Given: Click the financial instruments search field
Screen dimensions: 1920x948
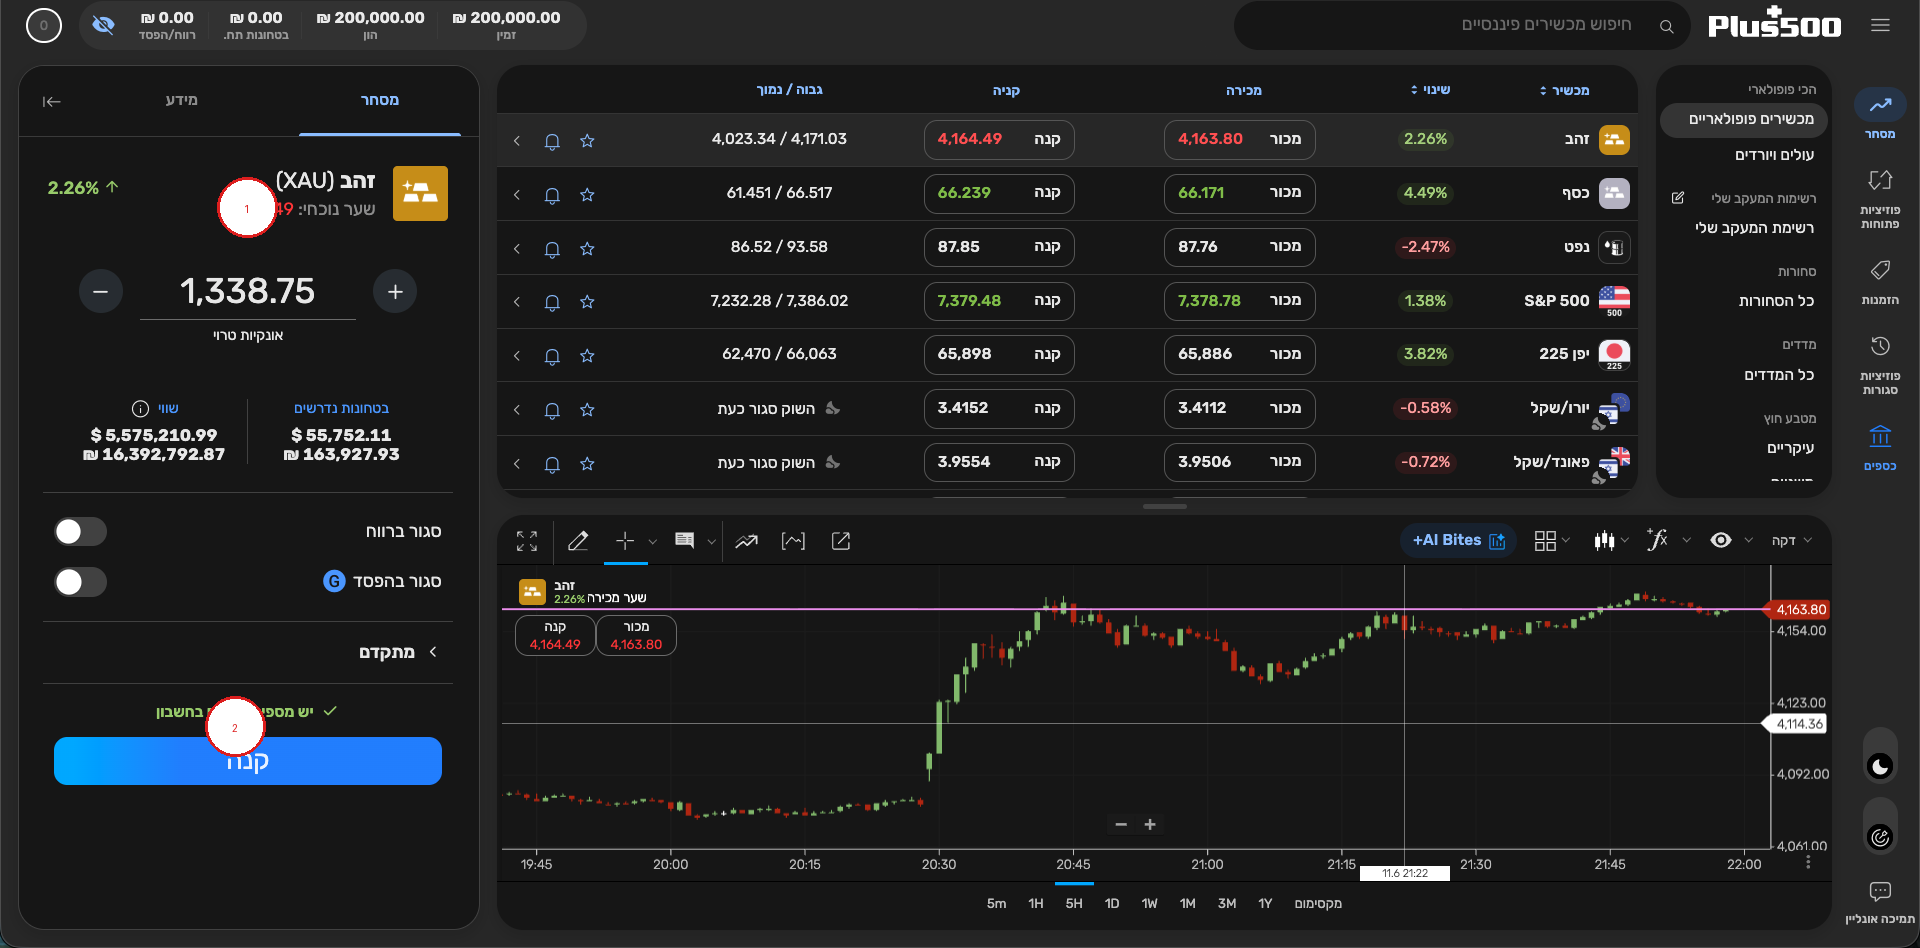Looking at the screenshot, I should click(x=1462, y=25).
